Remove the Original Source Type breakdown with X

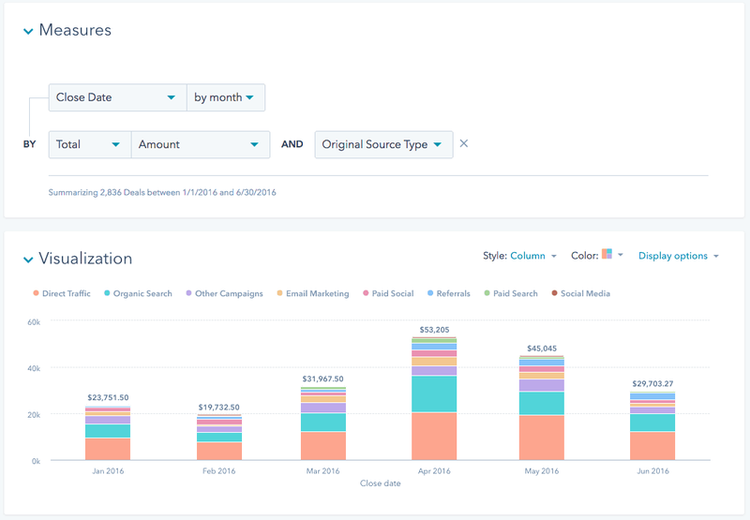coord(463,144)
